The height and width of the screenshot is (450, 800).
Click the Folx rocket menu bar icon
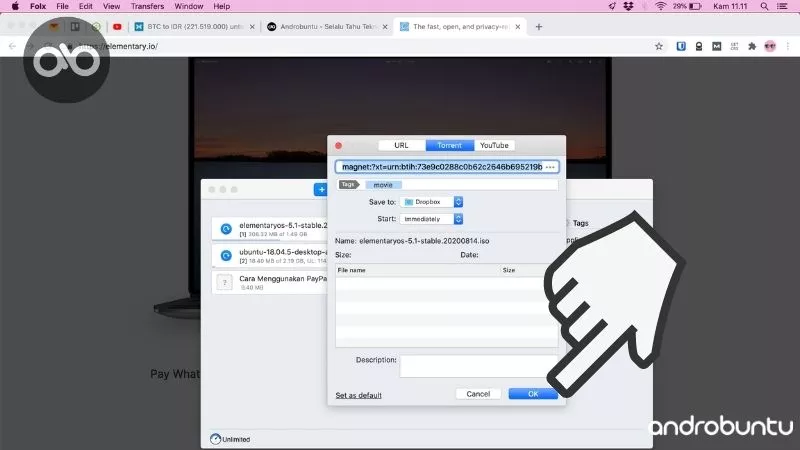pos(612,6)
